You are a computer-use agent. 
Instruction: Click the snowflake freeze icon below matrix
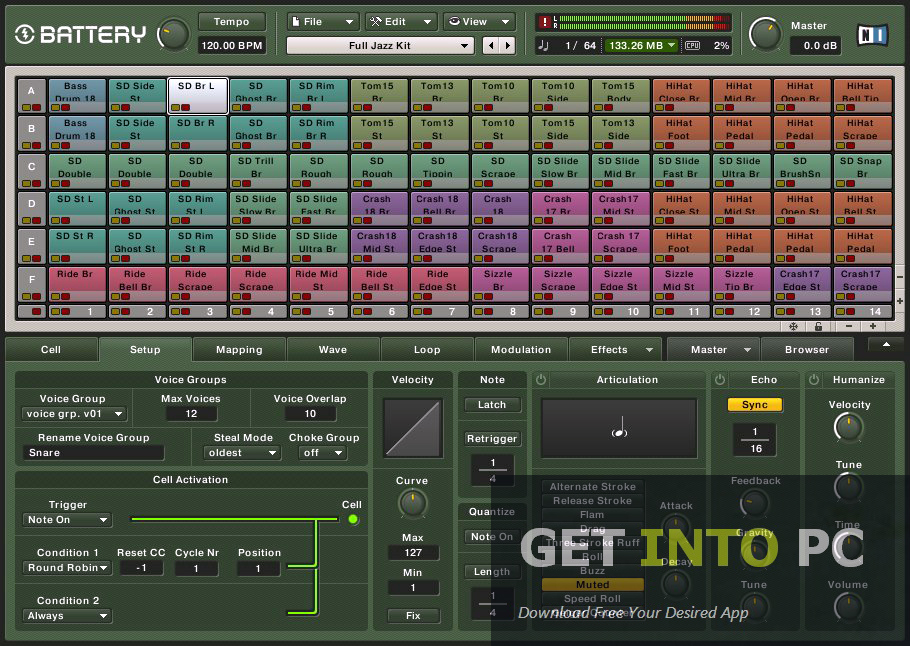pyautogui.click(x=793, y=326)
